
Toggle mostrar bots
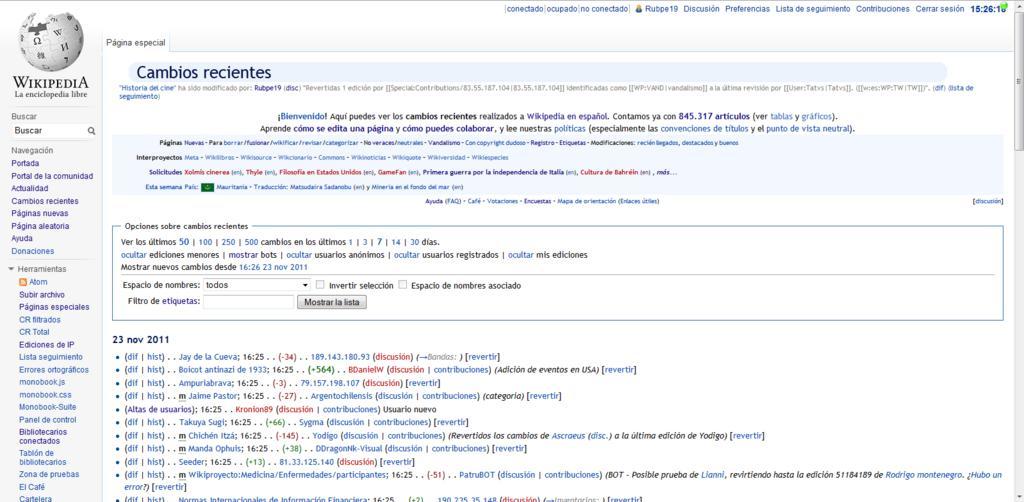coord(242,255)
